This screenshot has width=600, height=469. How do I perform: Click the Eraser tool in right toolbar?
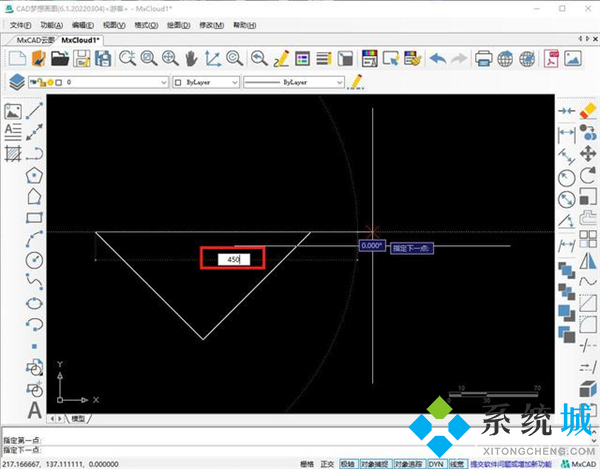point(587,109)
